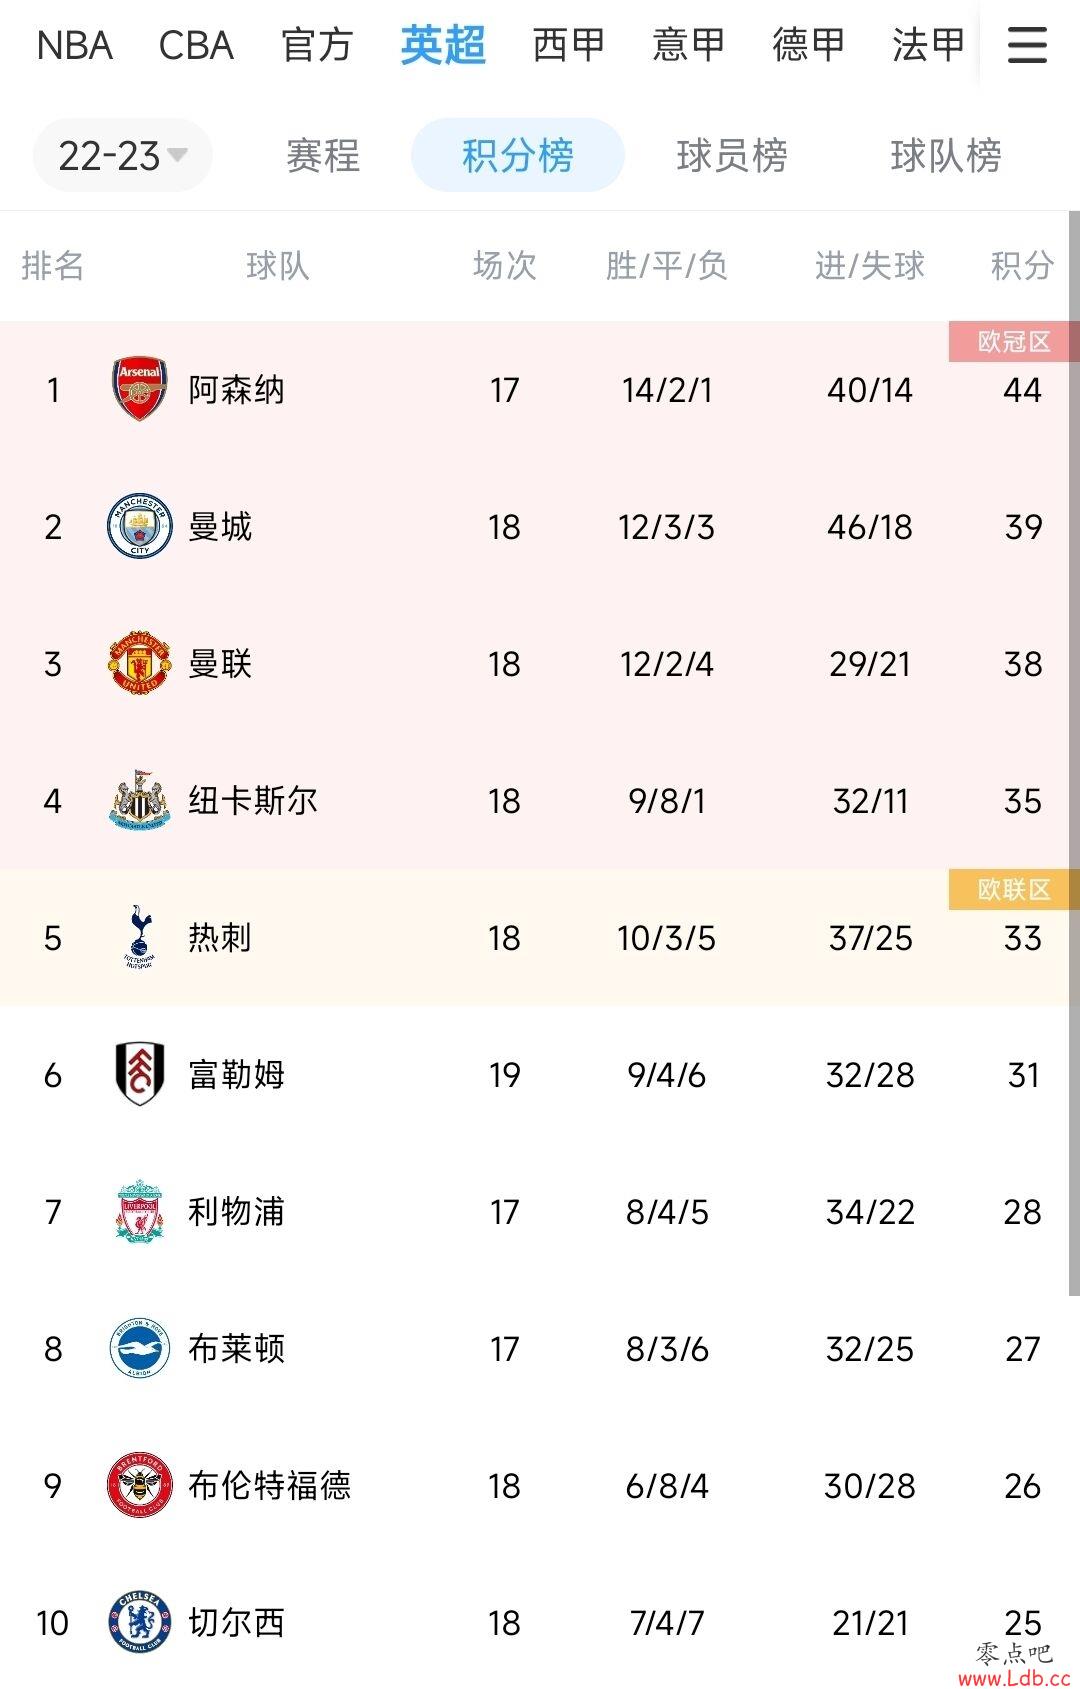Tap the Tottenham Hotspur crest
The height and width of the screenshot is (1689, 1080).
coord(139,937)
